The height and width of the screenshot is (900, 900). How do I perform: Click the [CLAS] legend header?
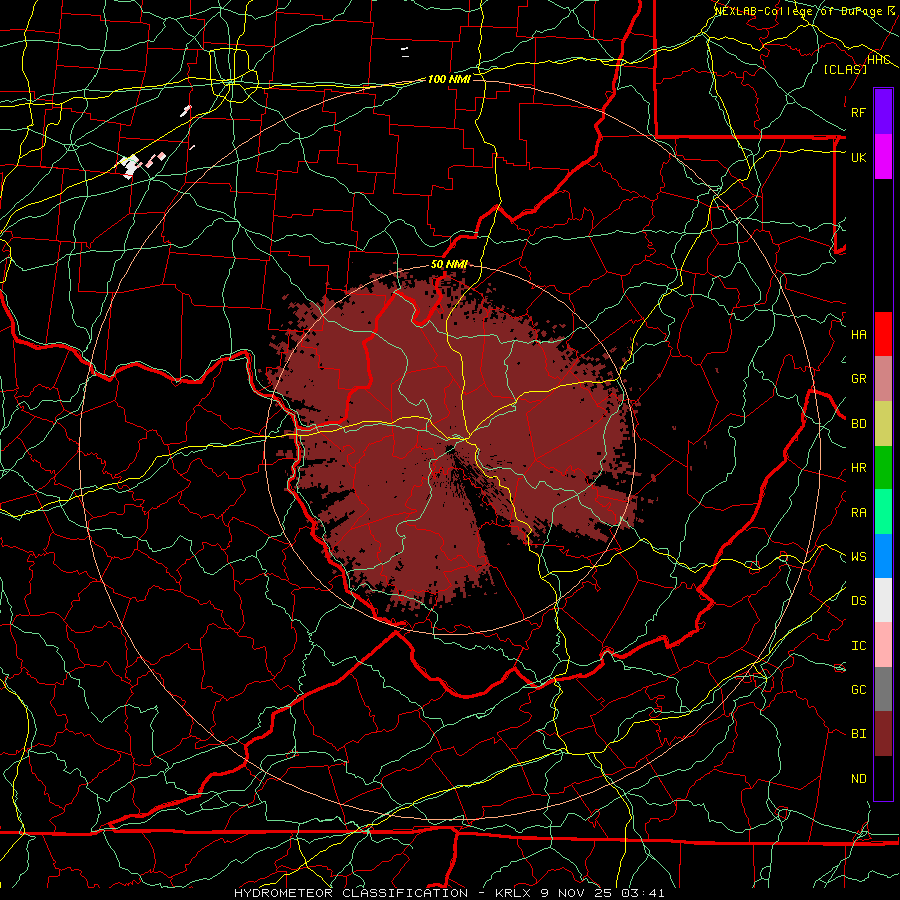click(x=845, y=69)
